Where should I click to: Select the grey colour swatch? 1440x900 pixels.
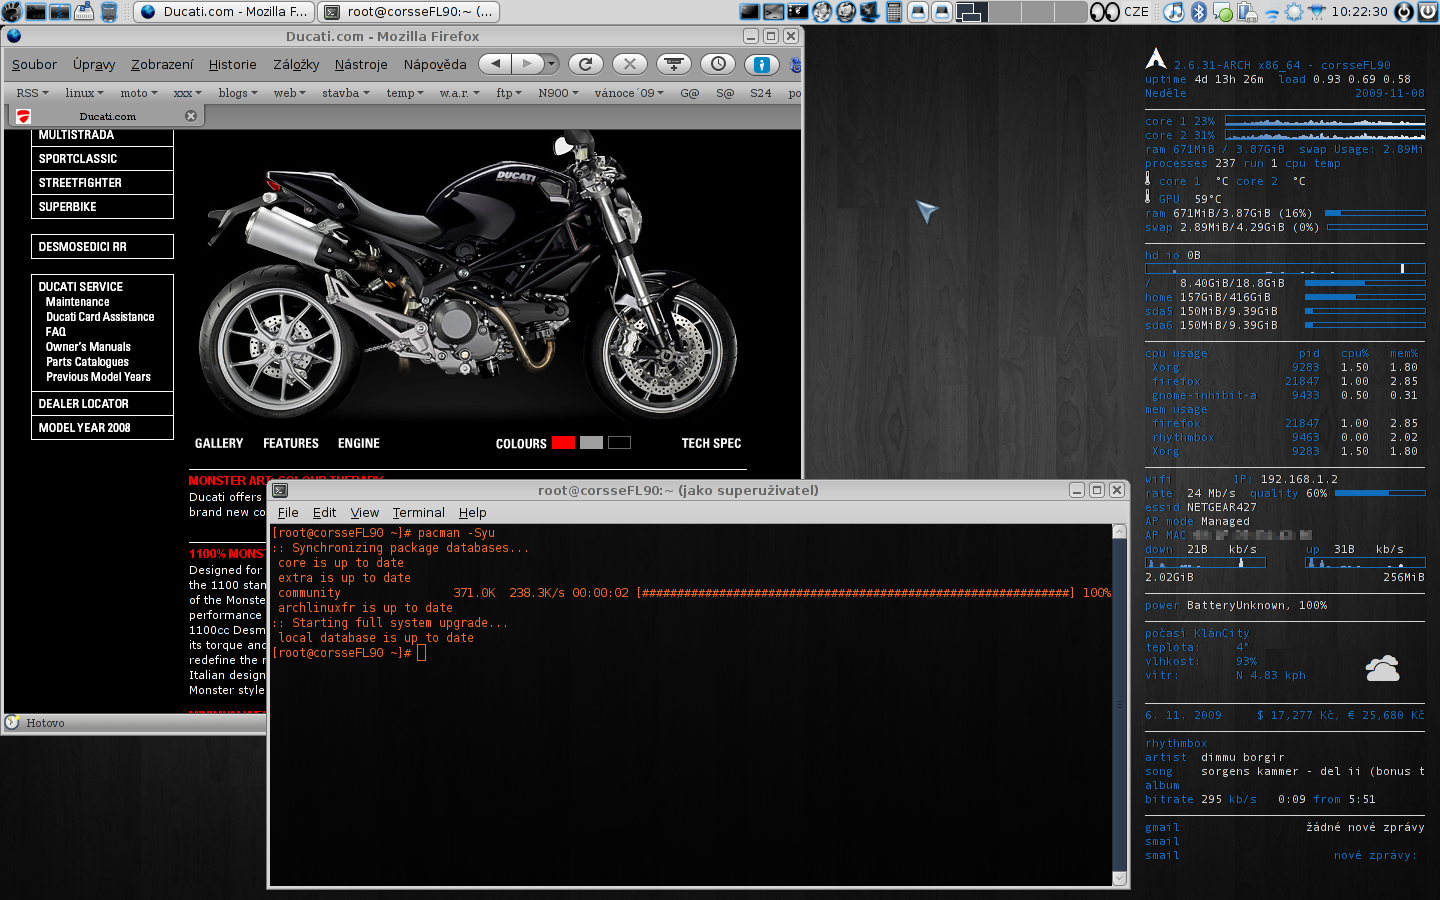[x=591, y=442]
